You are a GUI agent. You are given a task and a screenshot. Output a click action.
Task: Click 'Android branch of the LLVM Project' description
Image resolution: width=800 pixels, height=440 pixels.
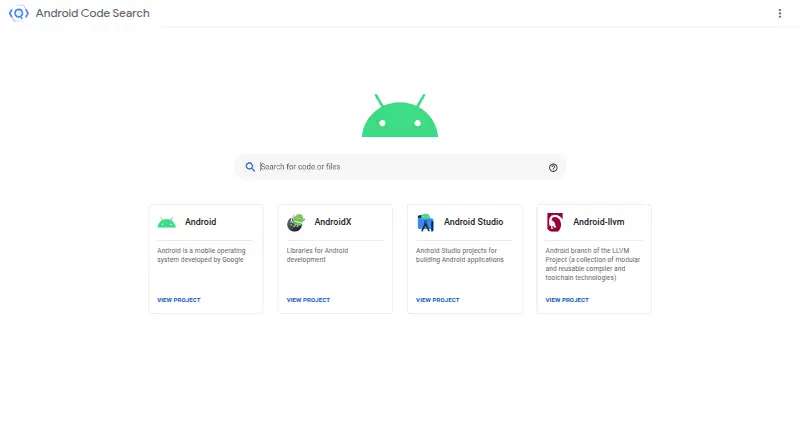click(x=592, y=264)
